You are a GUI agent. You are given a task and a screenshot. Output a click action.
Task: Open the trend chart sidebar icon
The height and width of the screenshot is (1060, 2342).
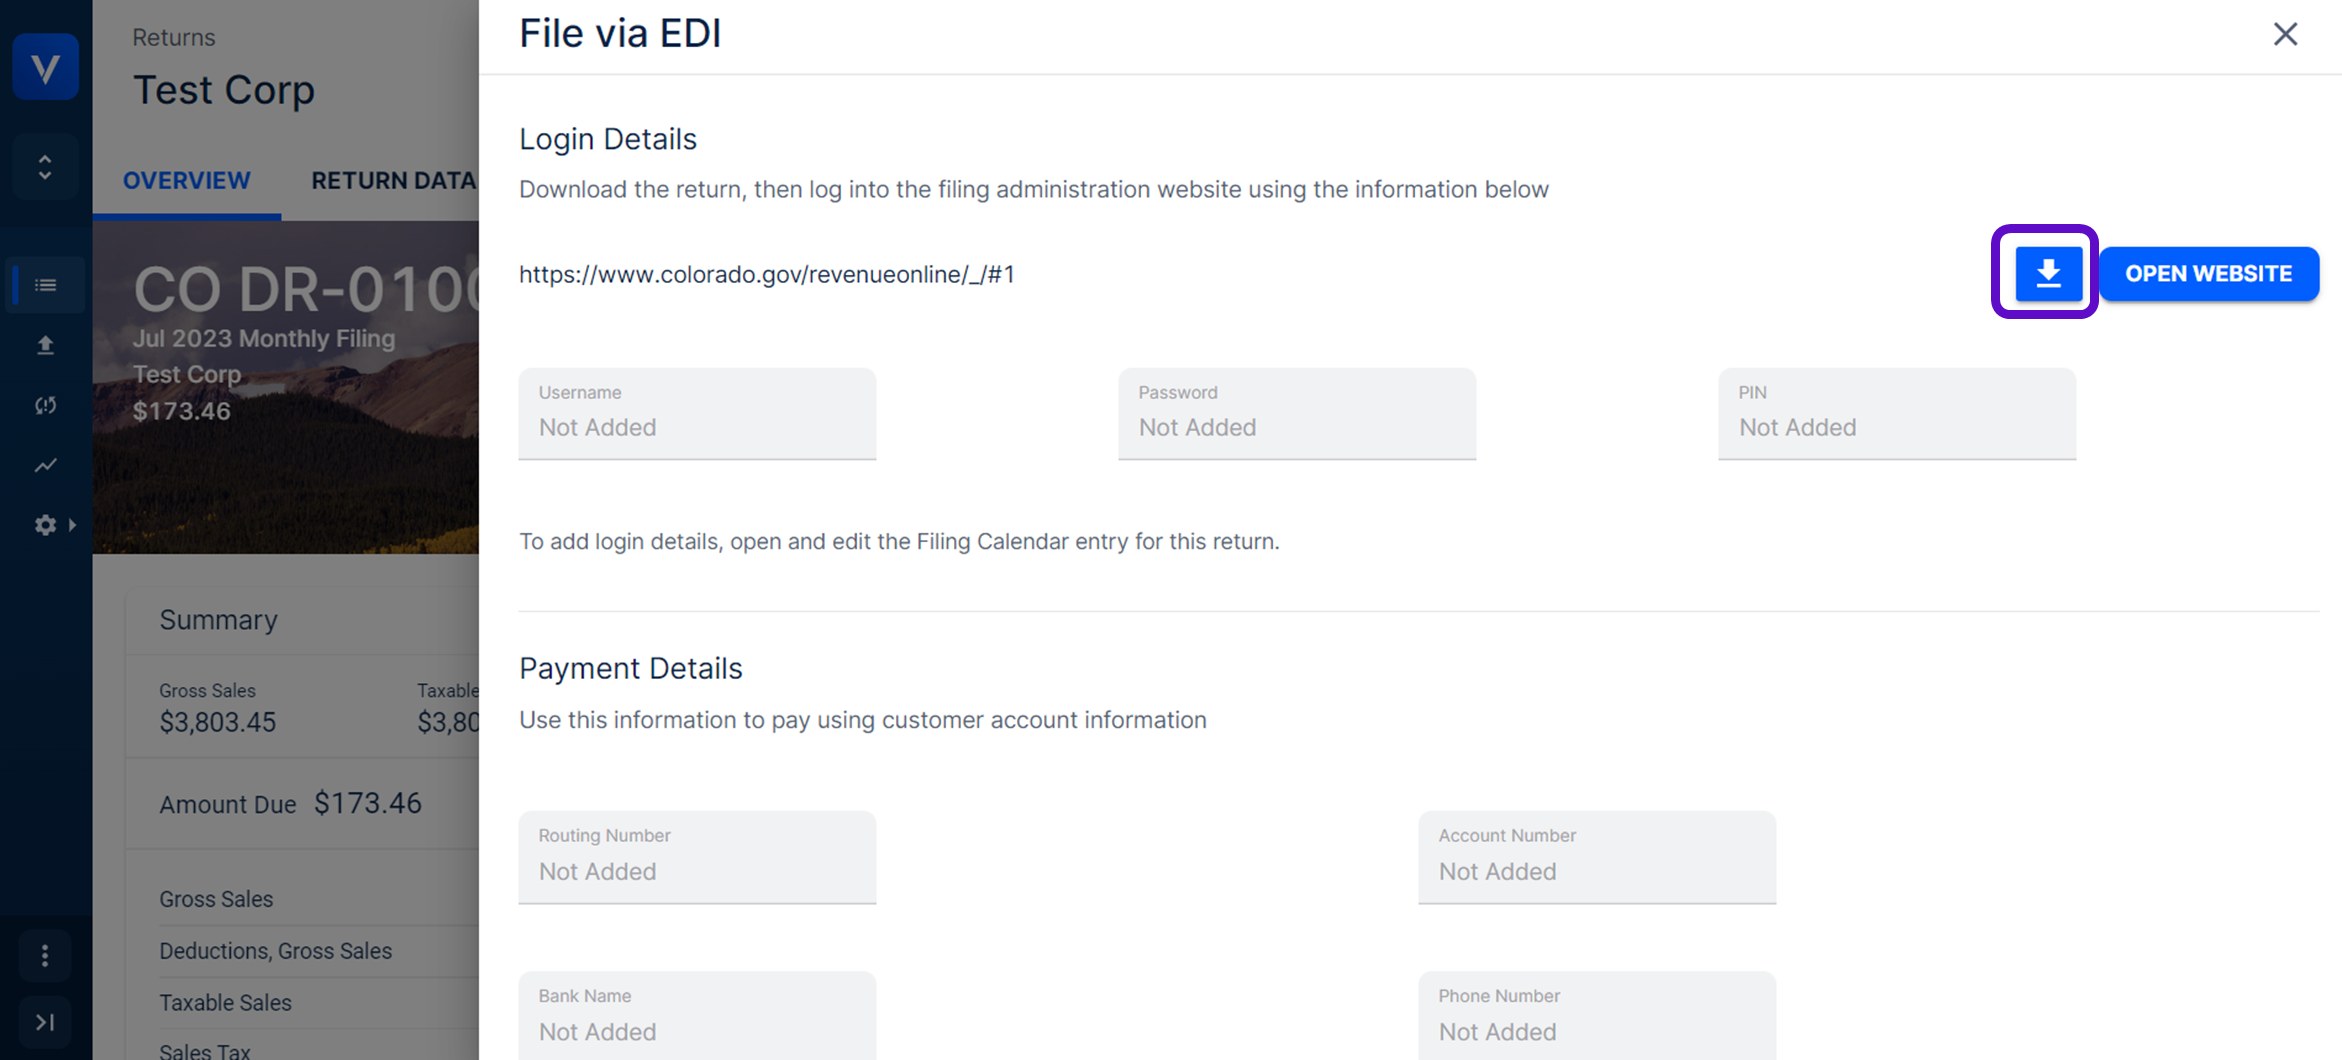pyautogui.click(x=45, y=465)
